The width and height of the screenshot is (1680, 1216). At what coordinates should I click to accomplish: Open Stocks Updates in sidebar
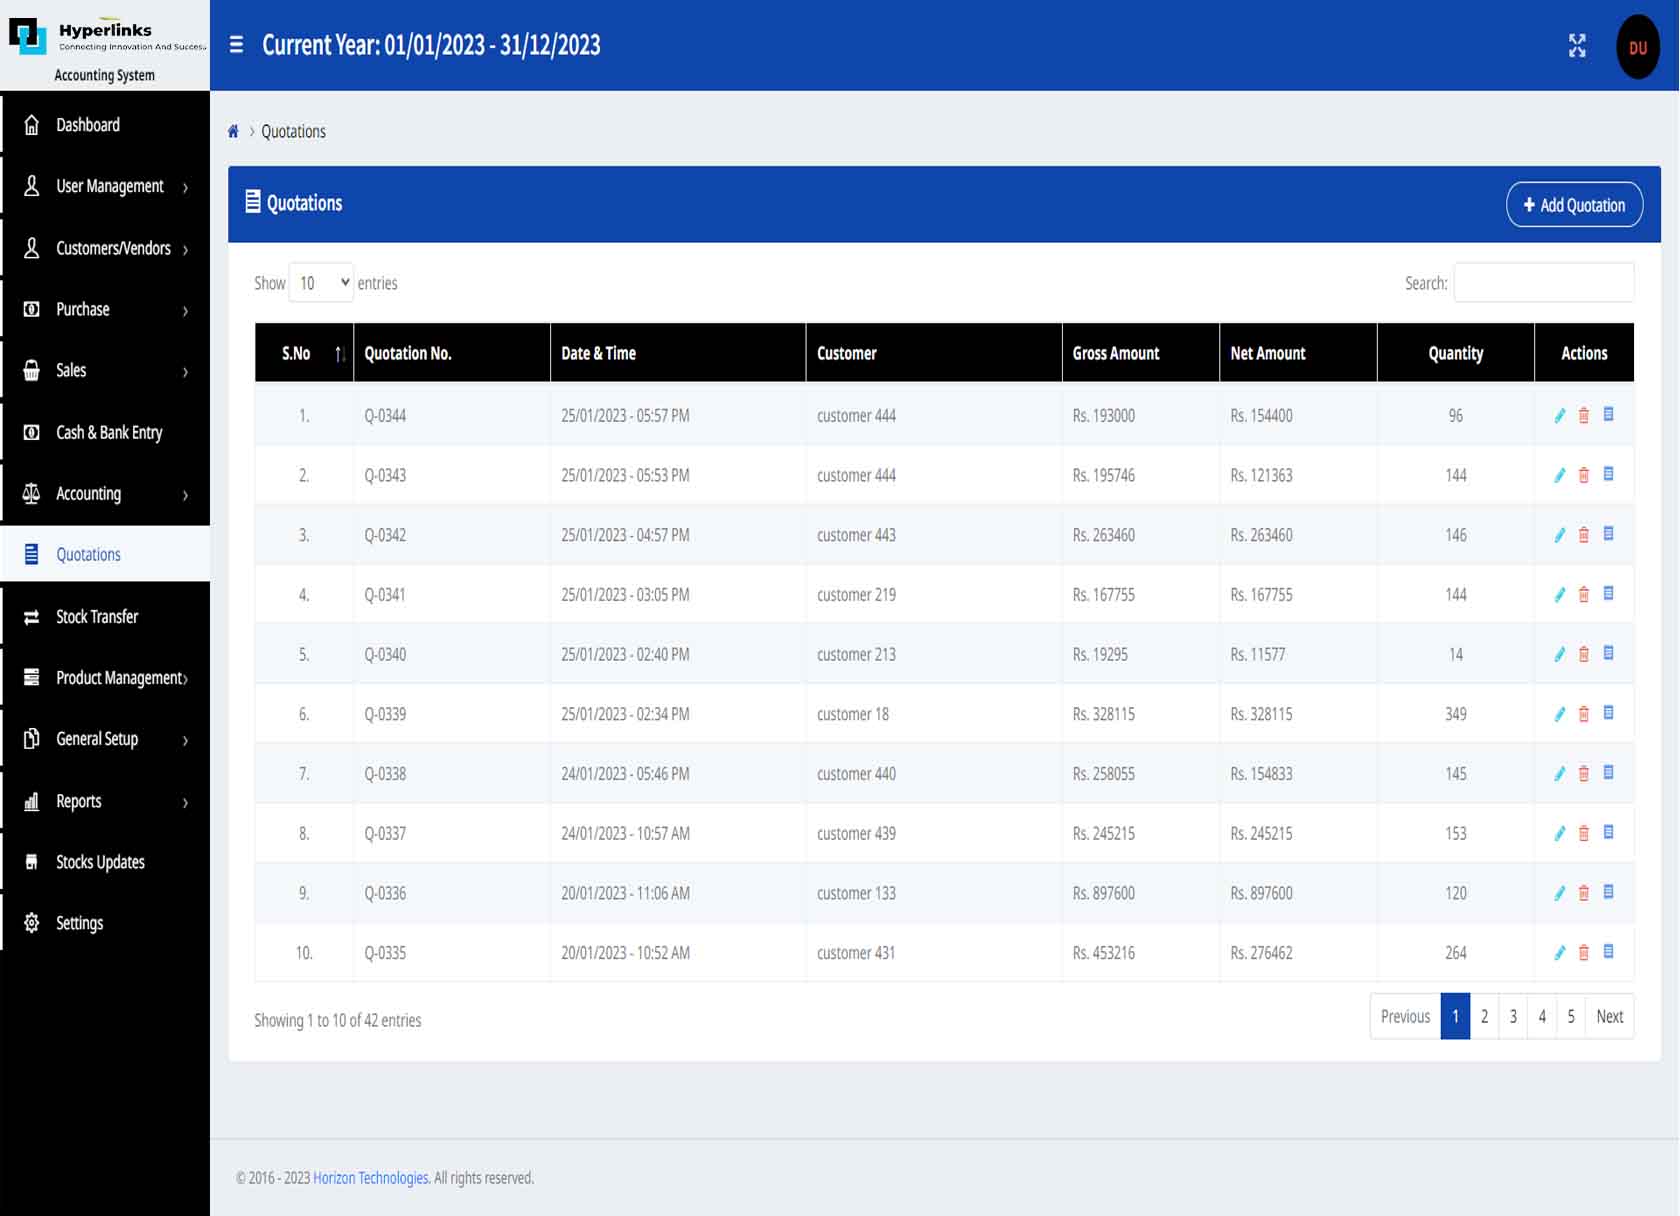[x=105, y=862]
